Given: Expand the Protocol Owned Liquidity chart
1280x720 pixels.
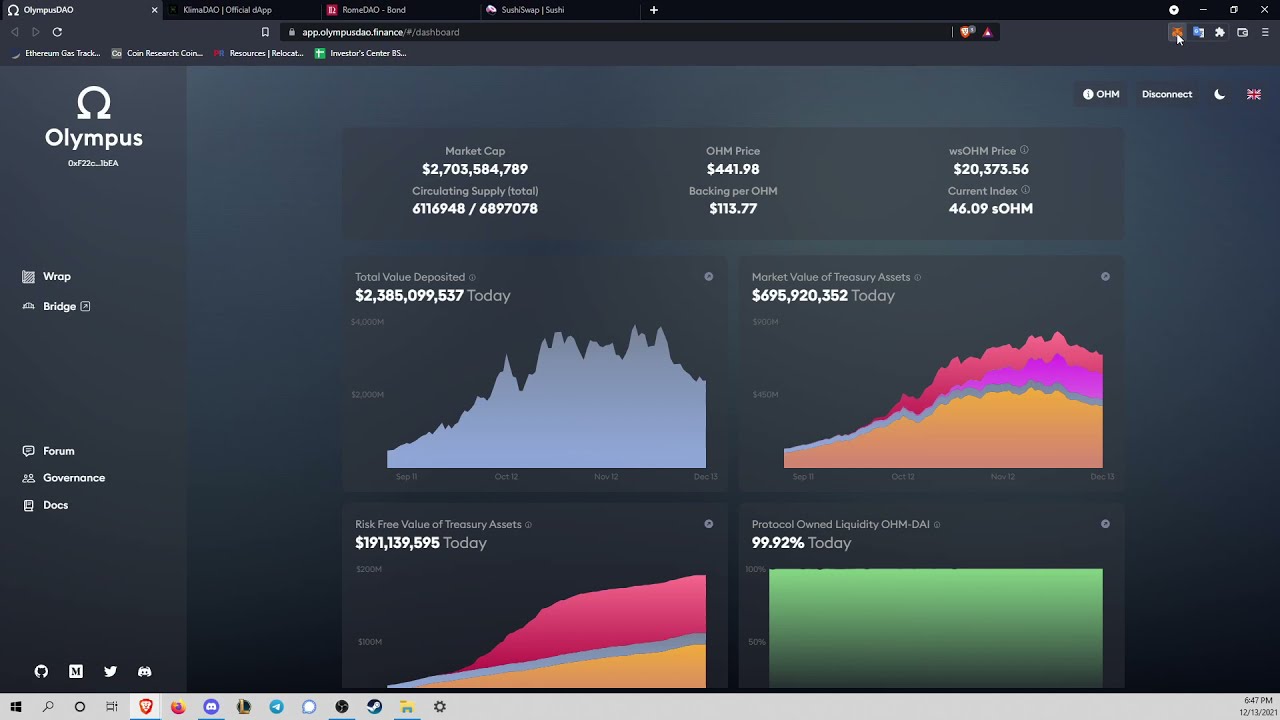Looking at the screenshot, I should pyautogui.click(x=1105, y=523).
